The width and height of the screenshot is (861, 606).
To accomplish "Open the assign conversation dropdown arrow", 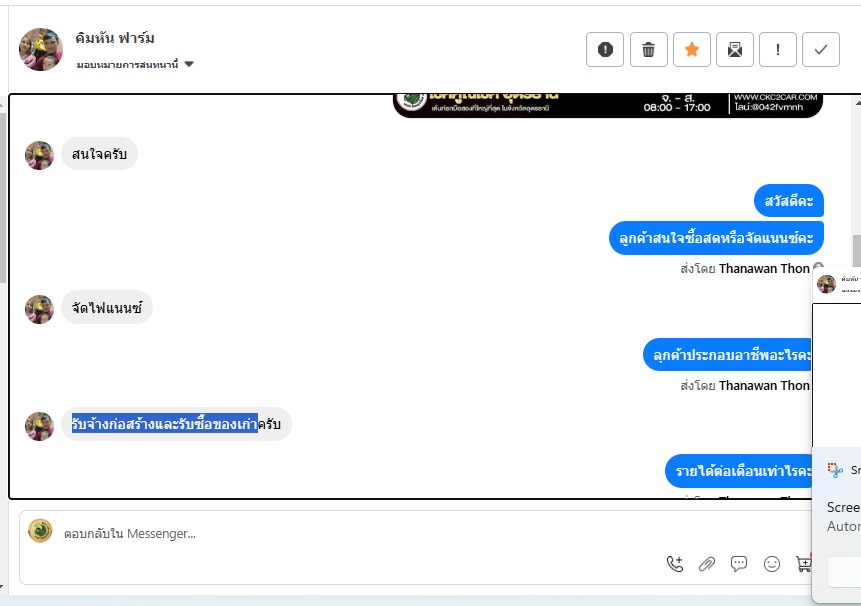I will 189,64.
